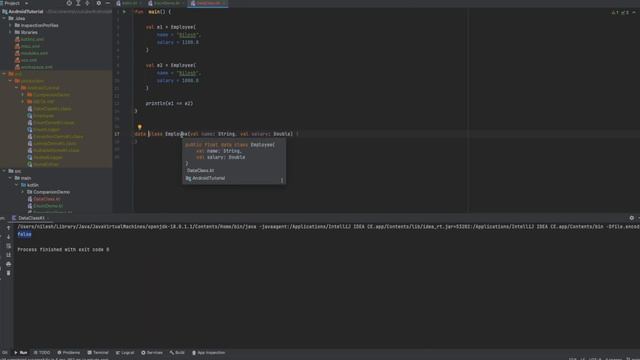640x360 pixels.
Task: Click AndroidTutorial module in documentation popup
Action: coord(205,178)
